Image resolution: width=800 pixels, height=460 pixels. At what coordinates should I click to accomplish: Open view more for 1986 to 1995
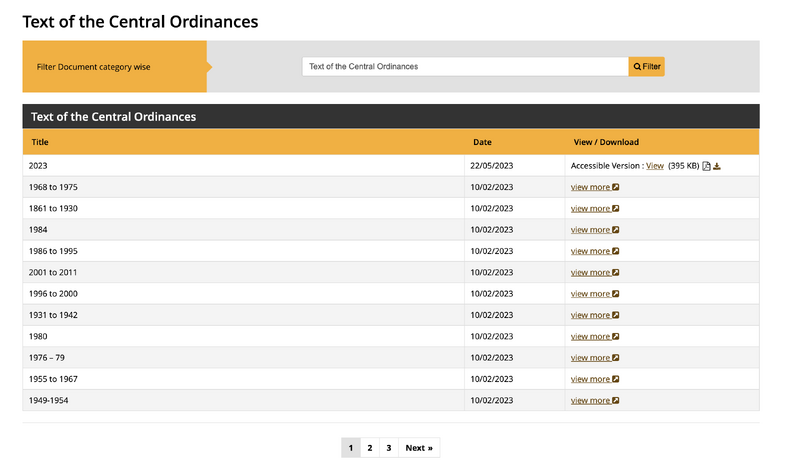[x=590, y=251]
